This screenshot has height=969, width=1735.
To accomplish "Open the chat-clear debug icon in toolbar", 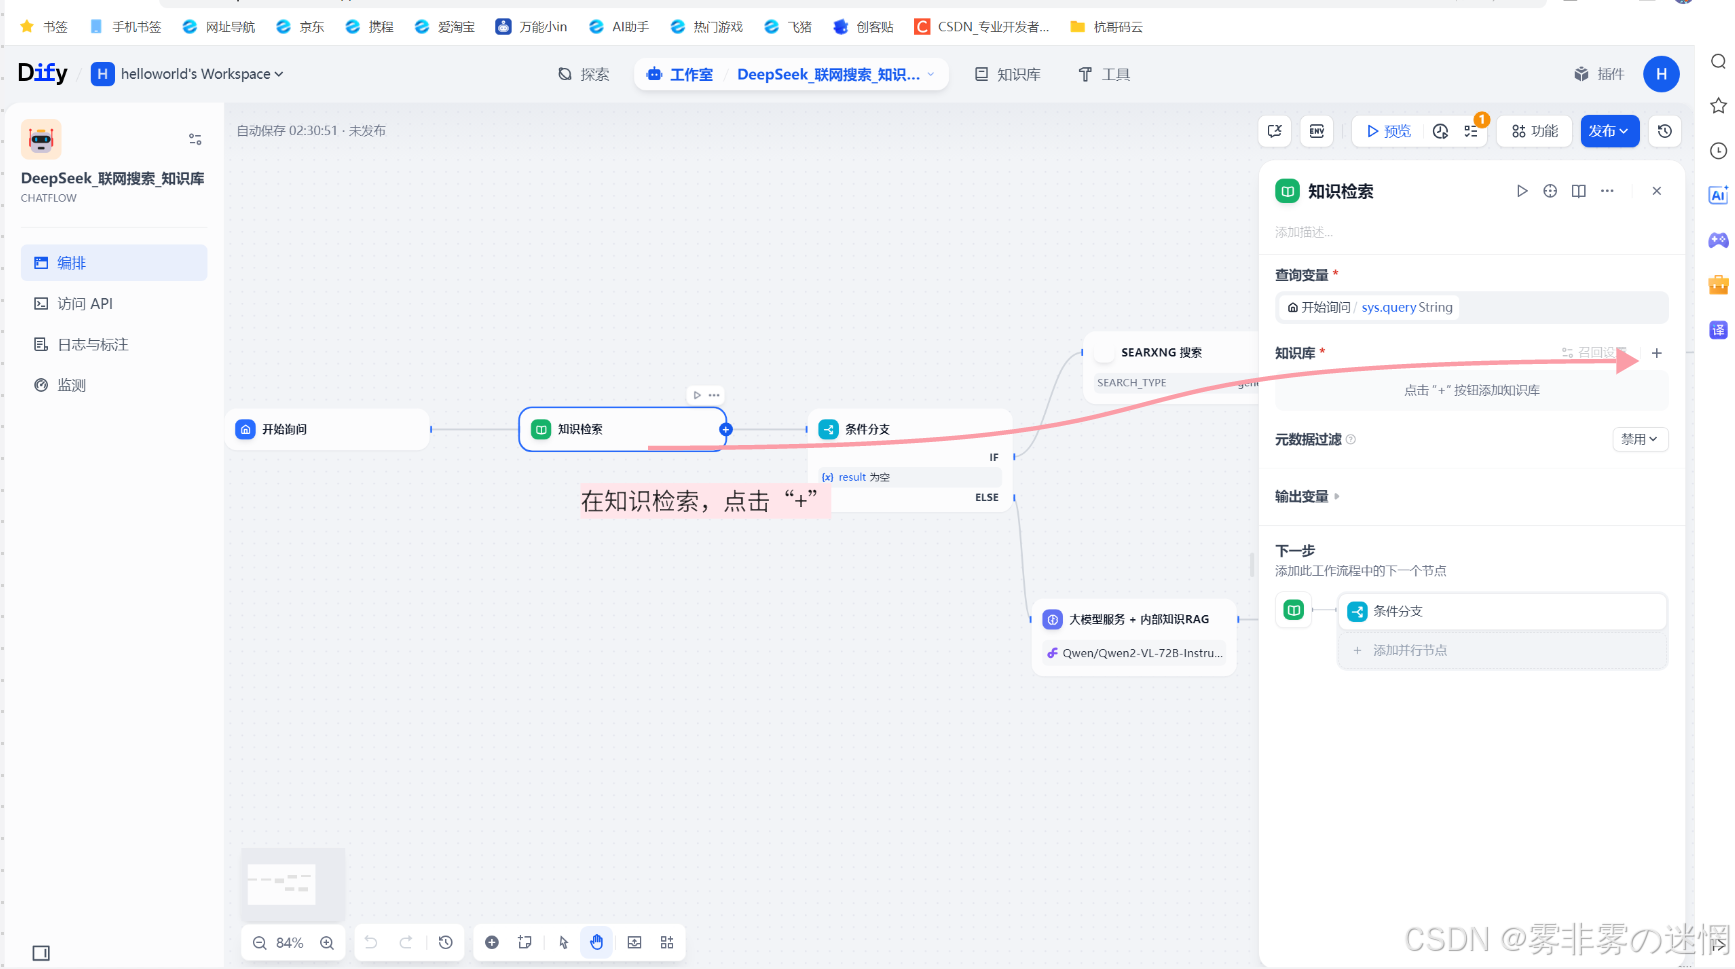I will [1274, 131].
